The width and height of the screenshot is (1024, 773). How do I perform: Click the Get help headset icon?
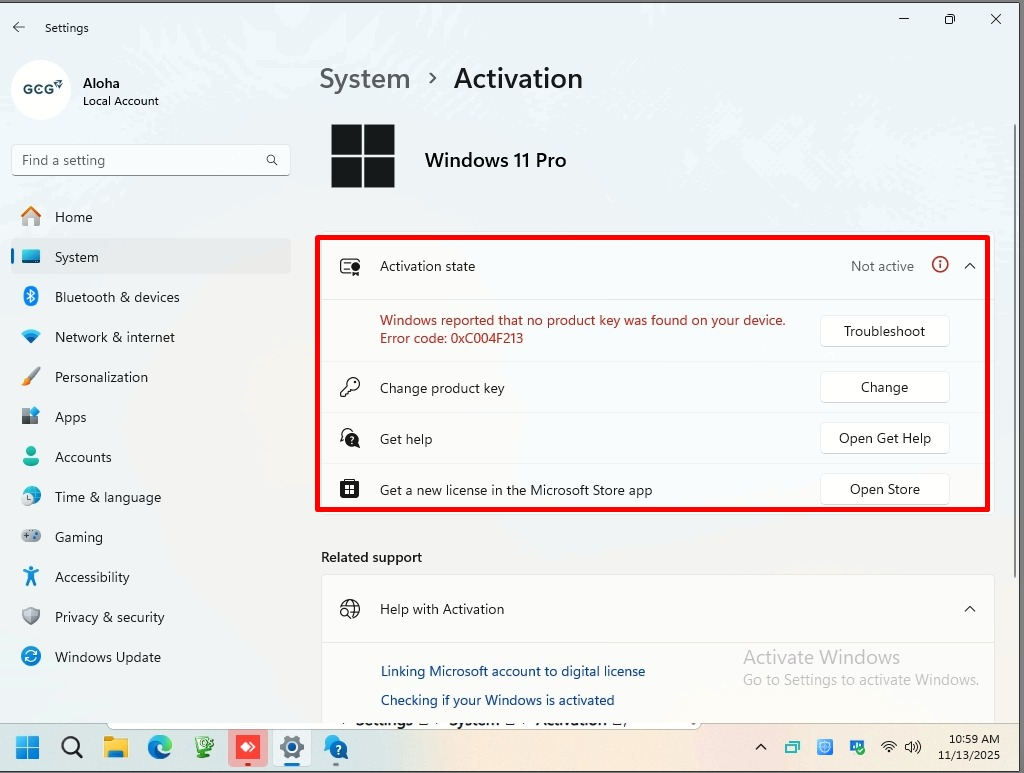click(x=349, y=438)
